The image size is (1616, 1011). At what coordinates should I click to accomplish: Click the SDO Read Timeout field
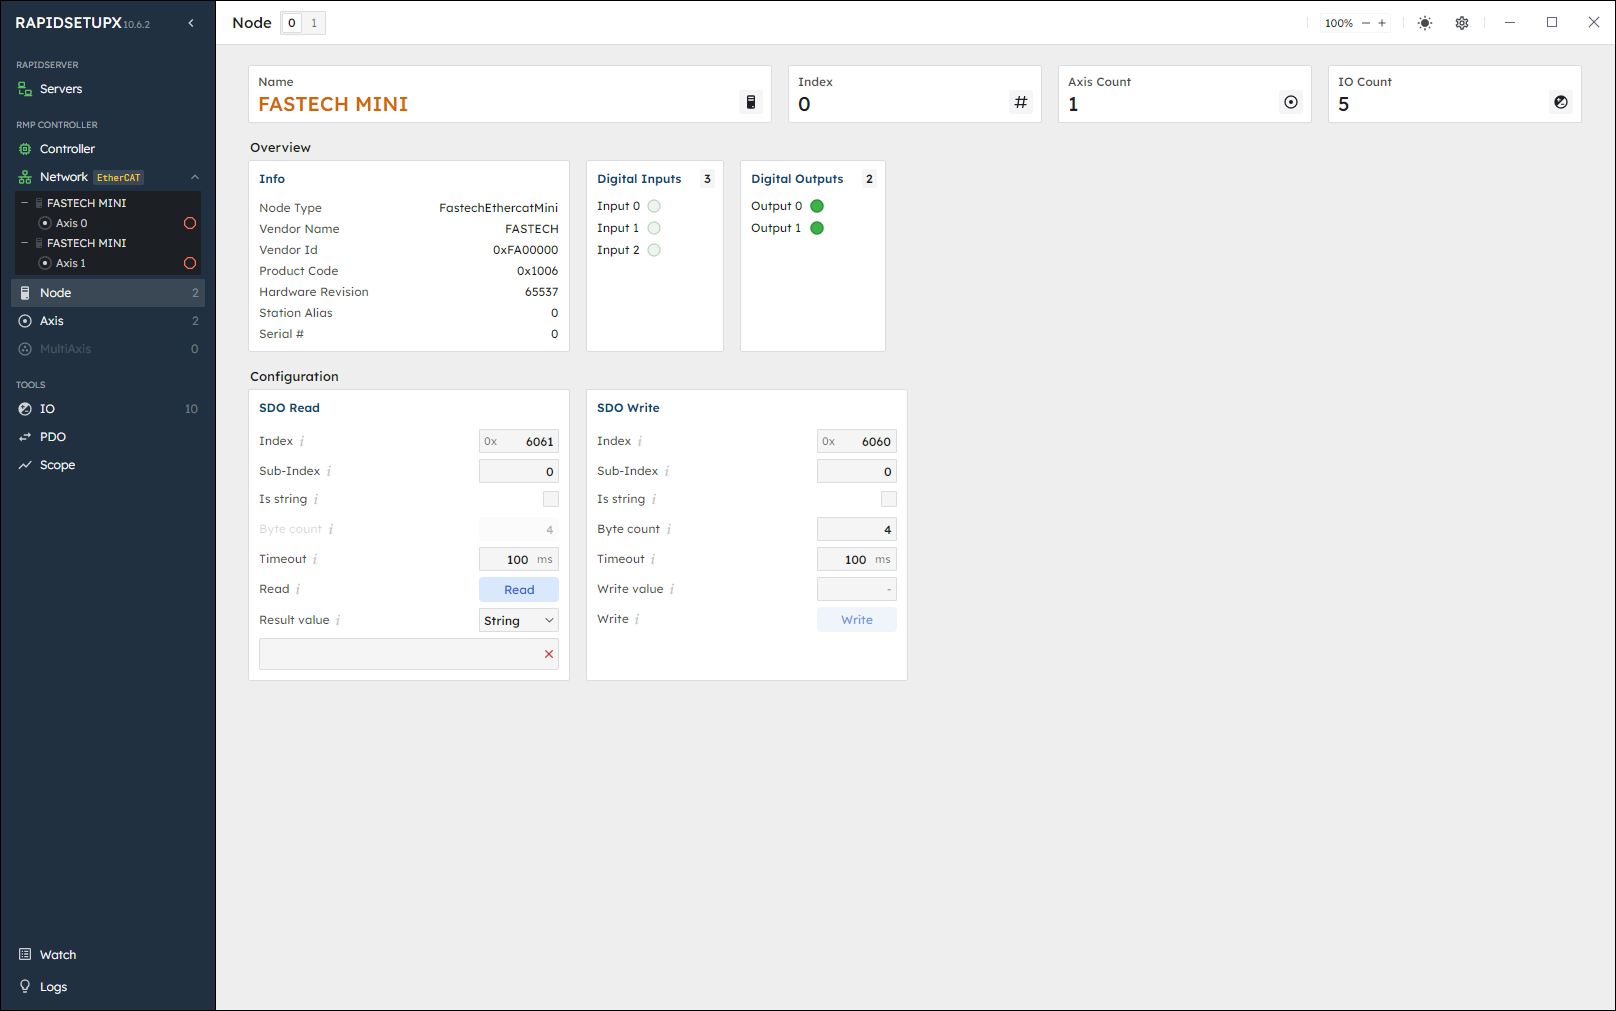pyautogui.click(x=519, y=559)
